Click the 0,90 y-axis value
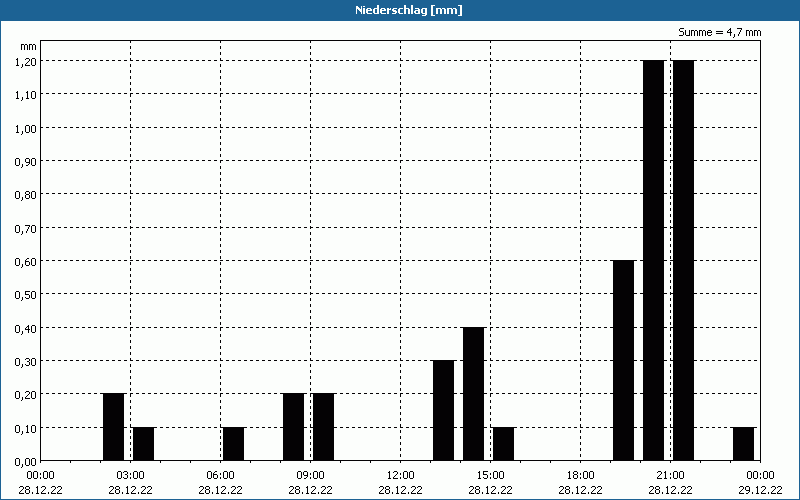Image resolution: width=800 pixels, height=500 pixels. (26, 161)
